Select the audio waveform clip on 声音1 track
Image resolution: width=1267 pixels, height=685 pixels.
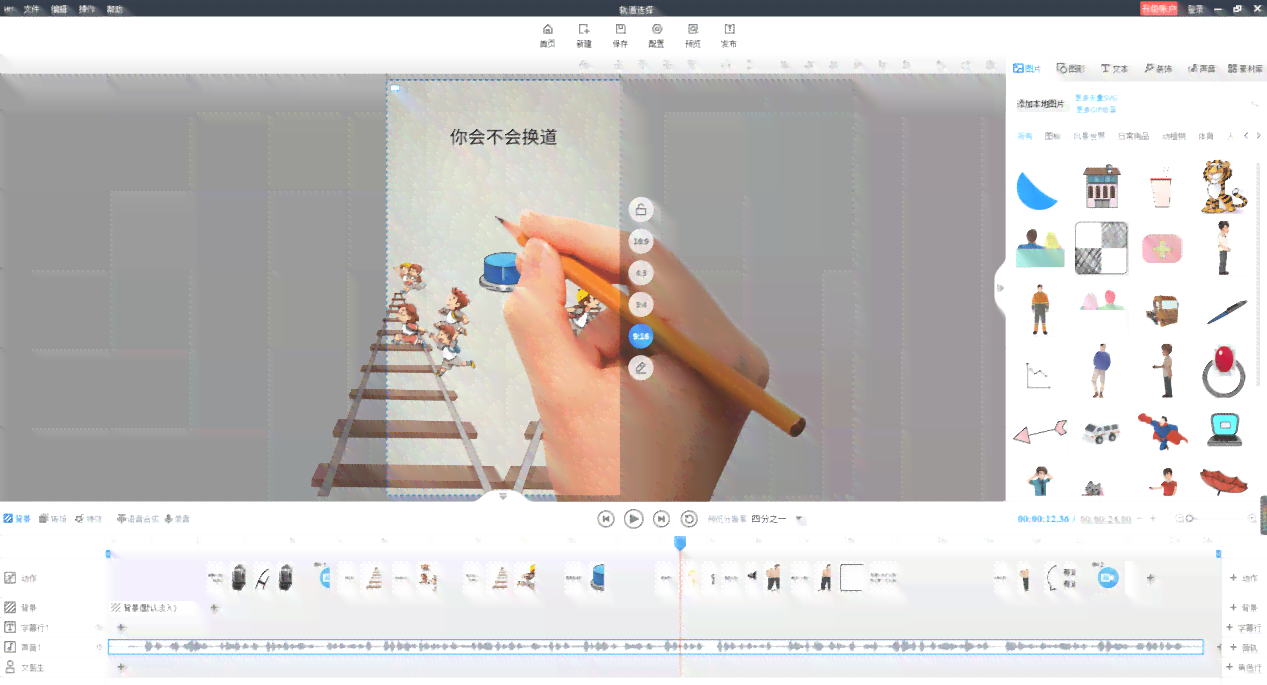click(656, 647)
